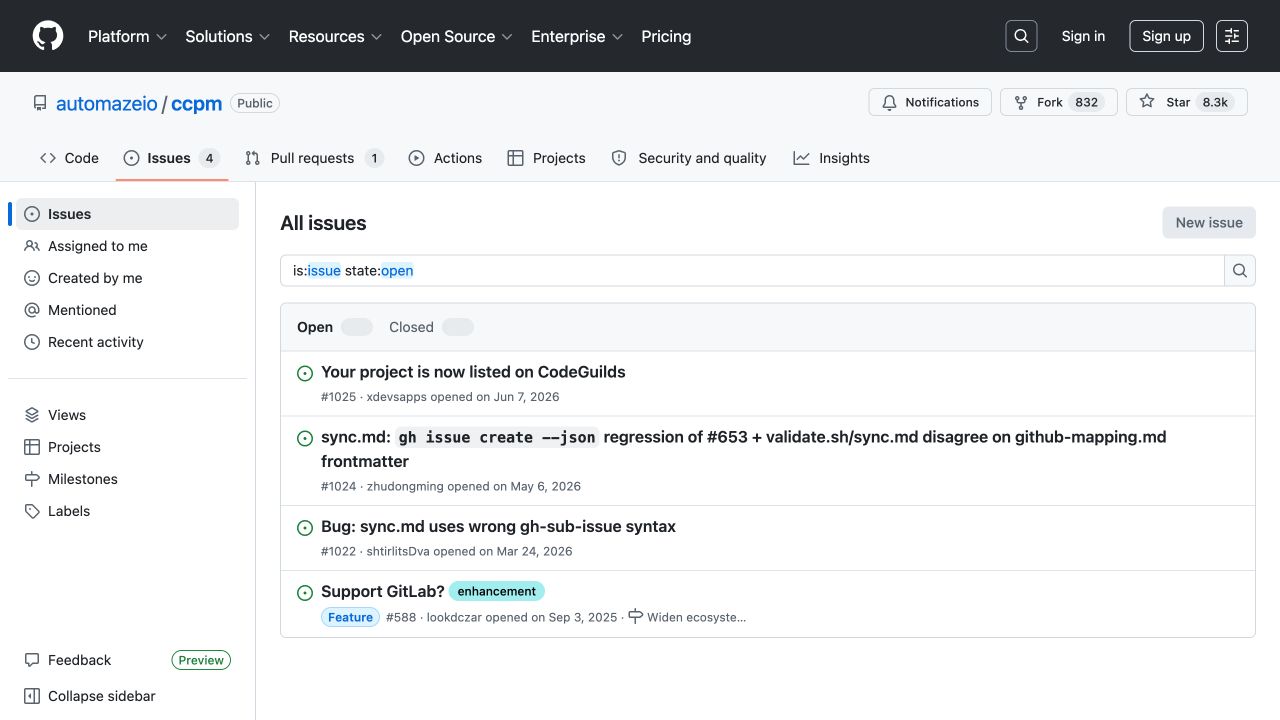Viewport: 1280px width, 720px height.
Task: Click the milestone icon before Widen ecosyste…
Action: [x=635, y=617]
